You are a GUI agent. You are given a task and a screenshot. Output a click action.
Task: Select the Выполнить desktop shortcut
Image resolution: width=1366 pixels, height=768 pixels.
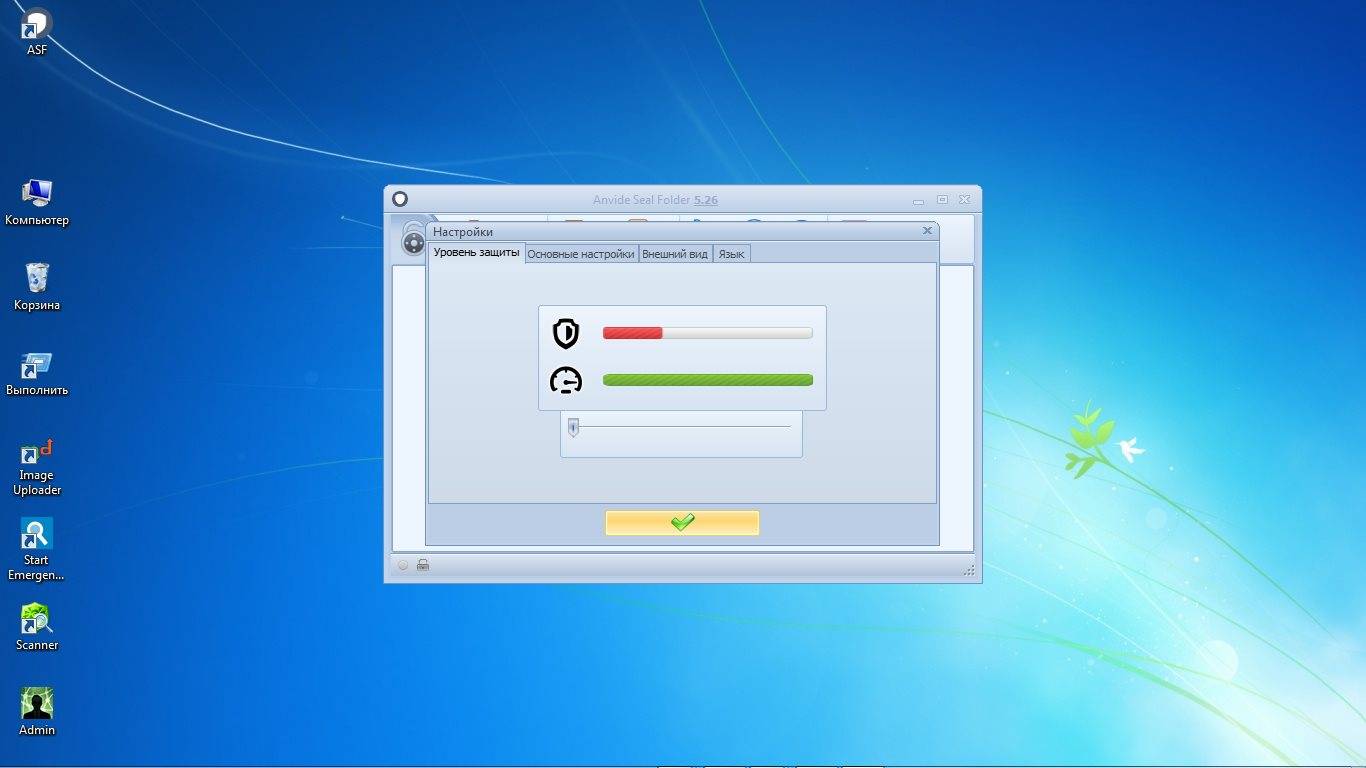37,372
